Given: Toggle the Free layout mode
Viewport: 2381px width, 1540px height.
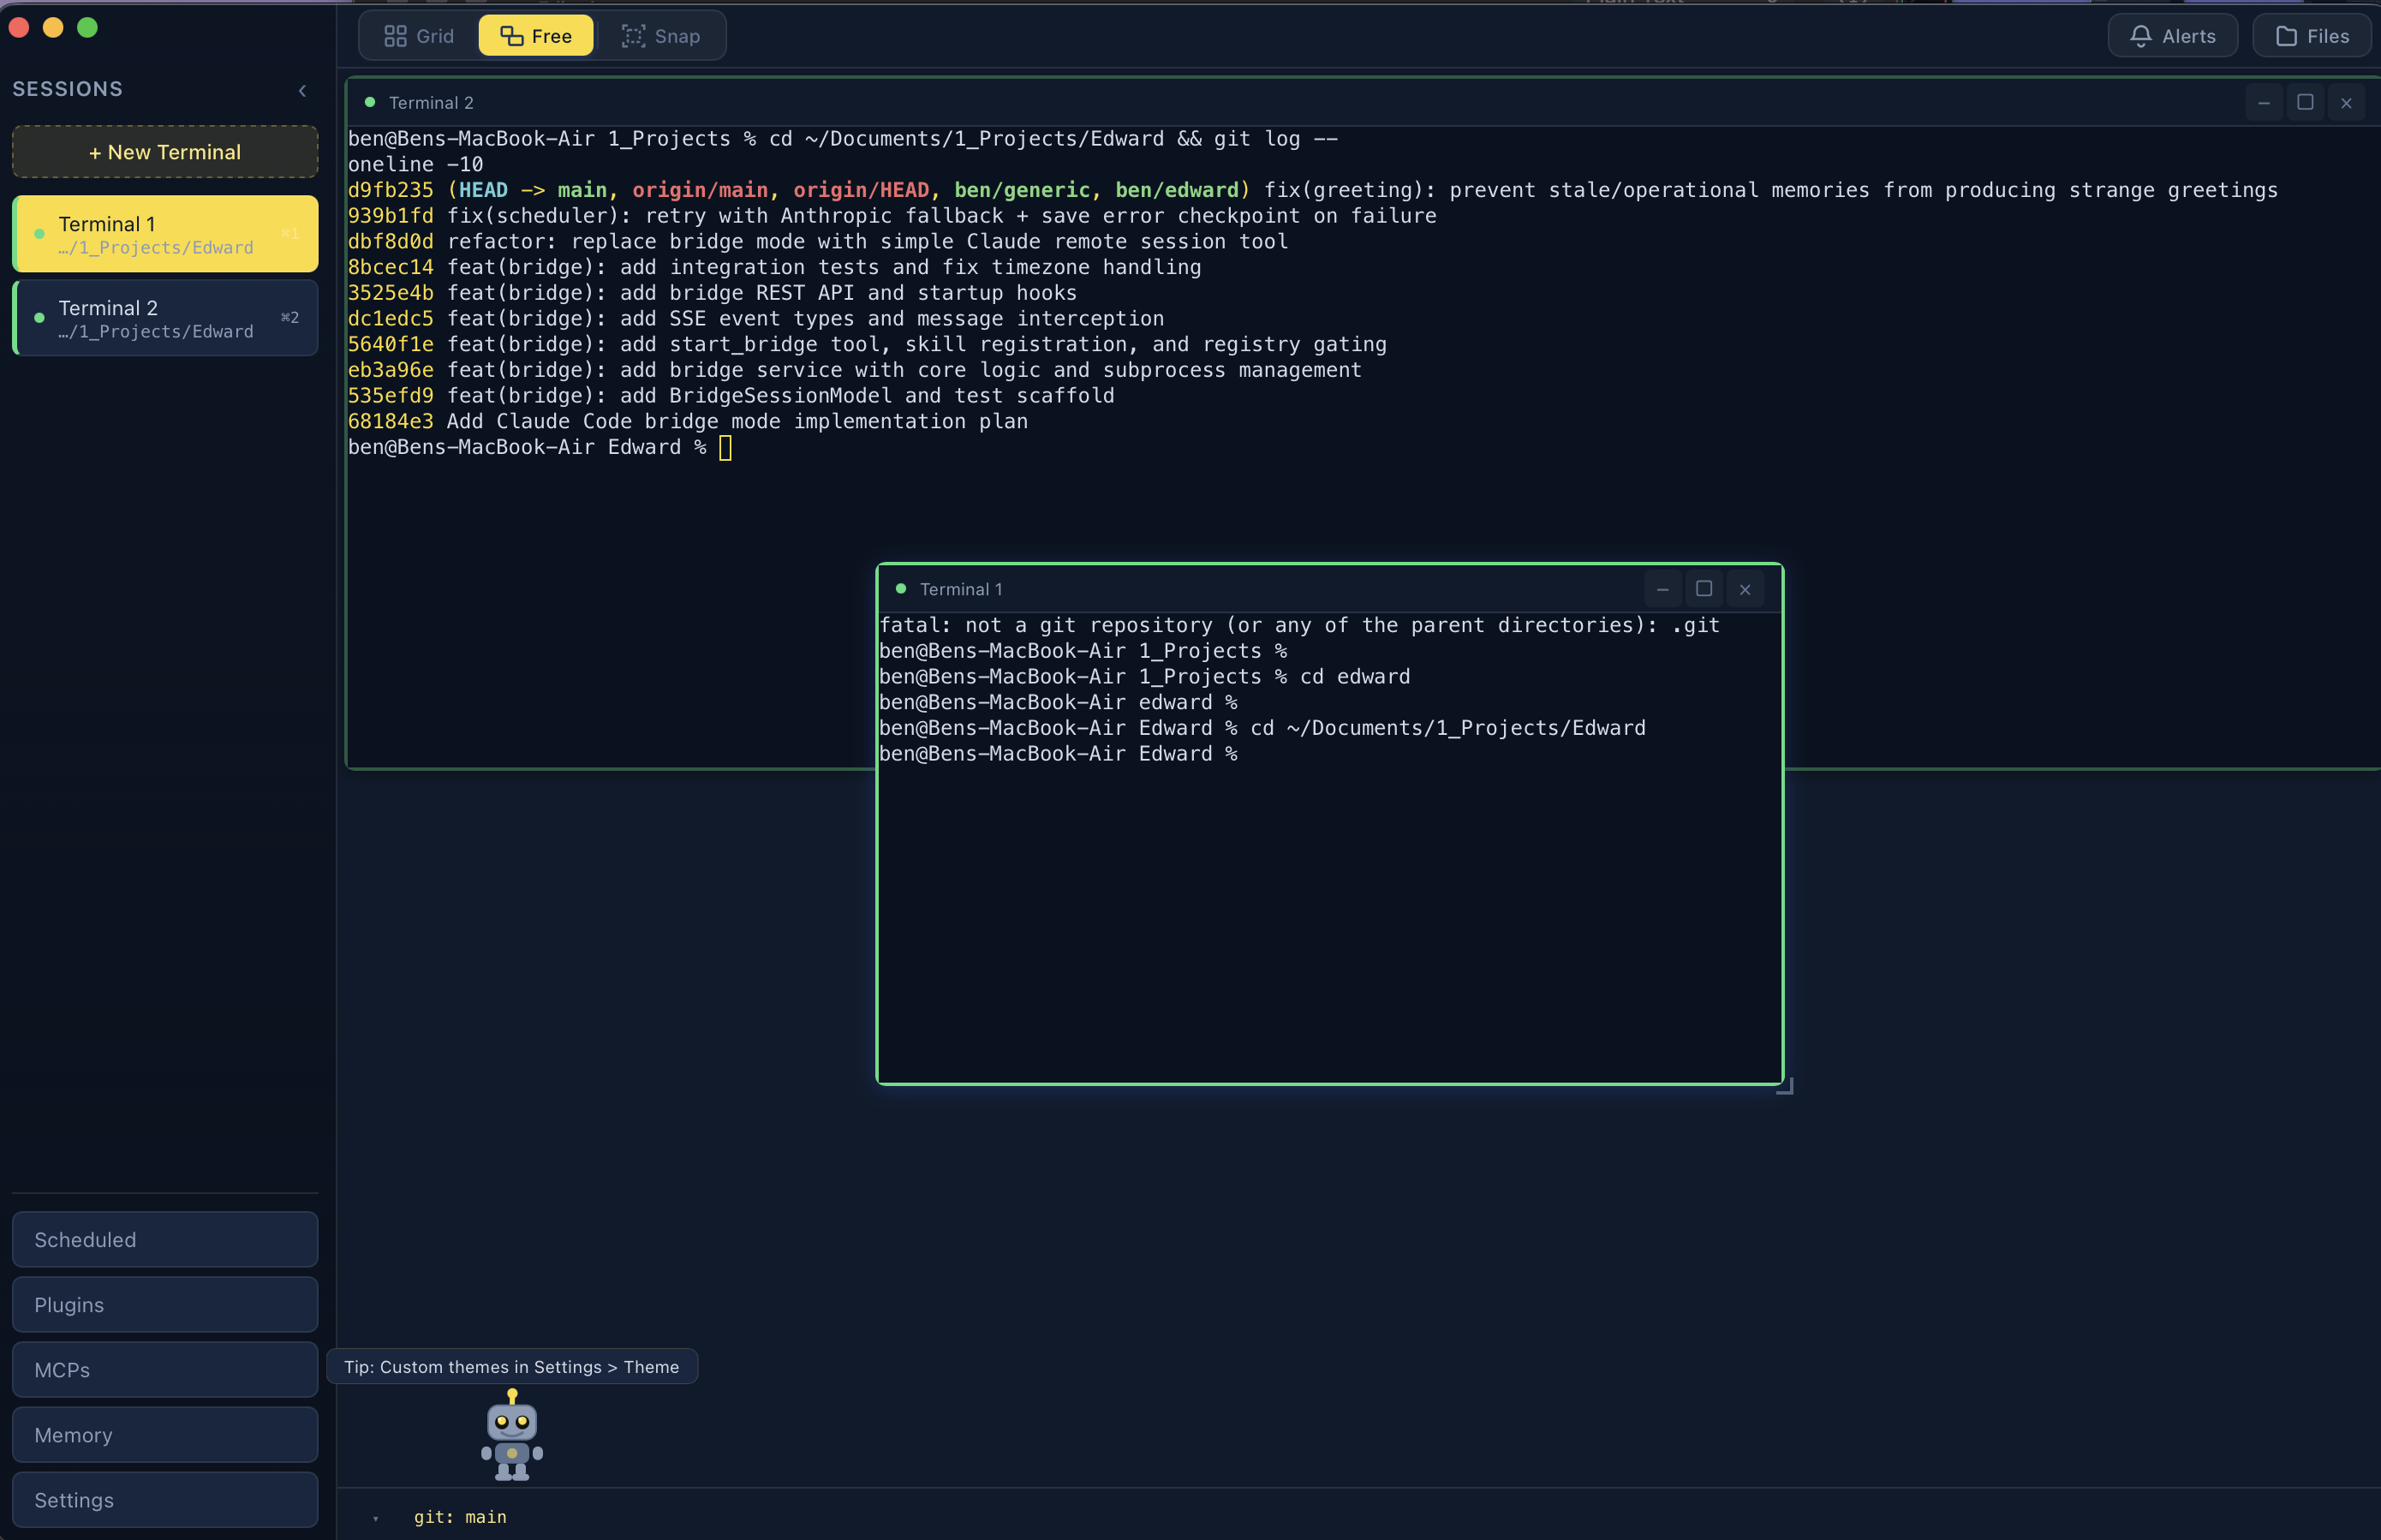Looking at the screenshot, I should (x=535, y=35).
